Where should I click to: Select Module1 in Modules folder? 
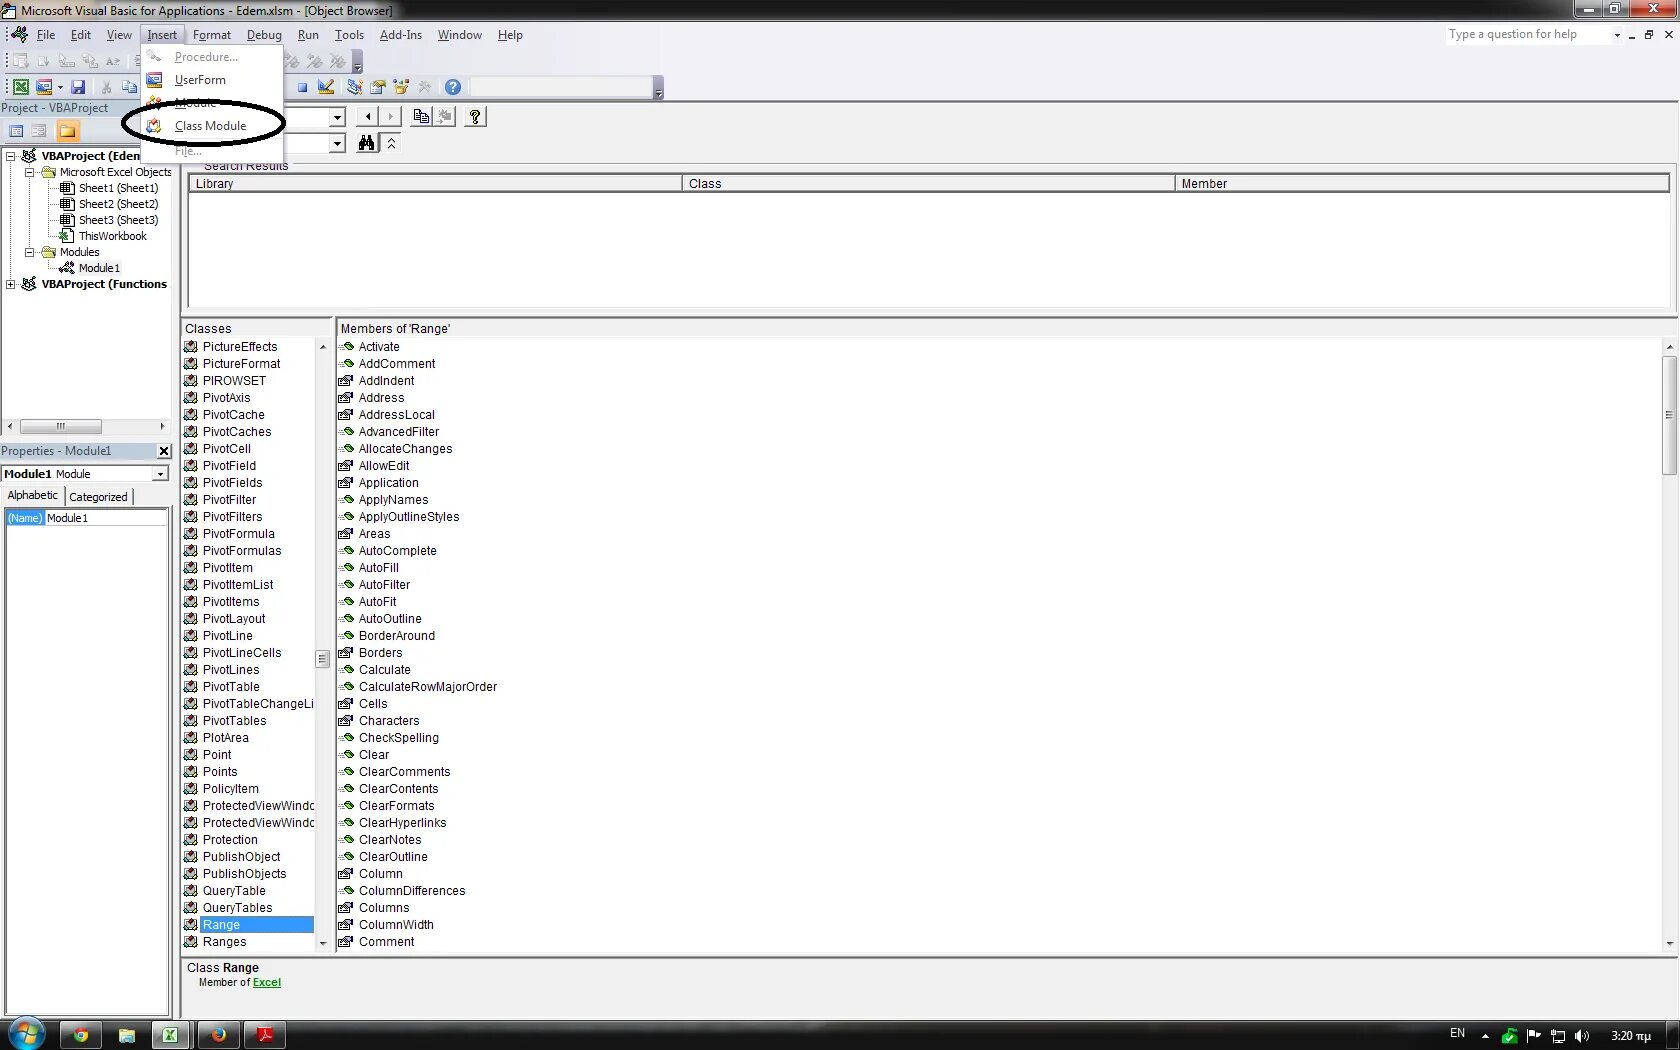[99, 268]
